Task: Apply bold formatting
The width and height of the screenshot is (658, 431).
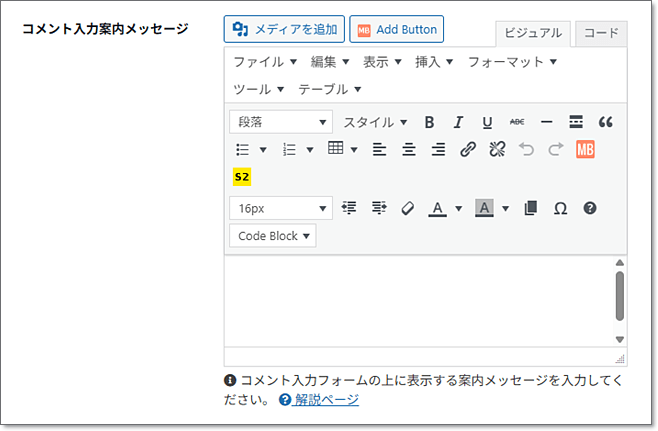Action: coord(429,122)
